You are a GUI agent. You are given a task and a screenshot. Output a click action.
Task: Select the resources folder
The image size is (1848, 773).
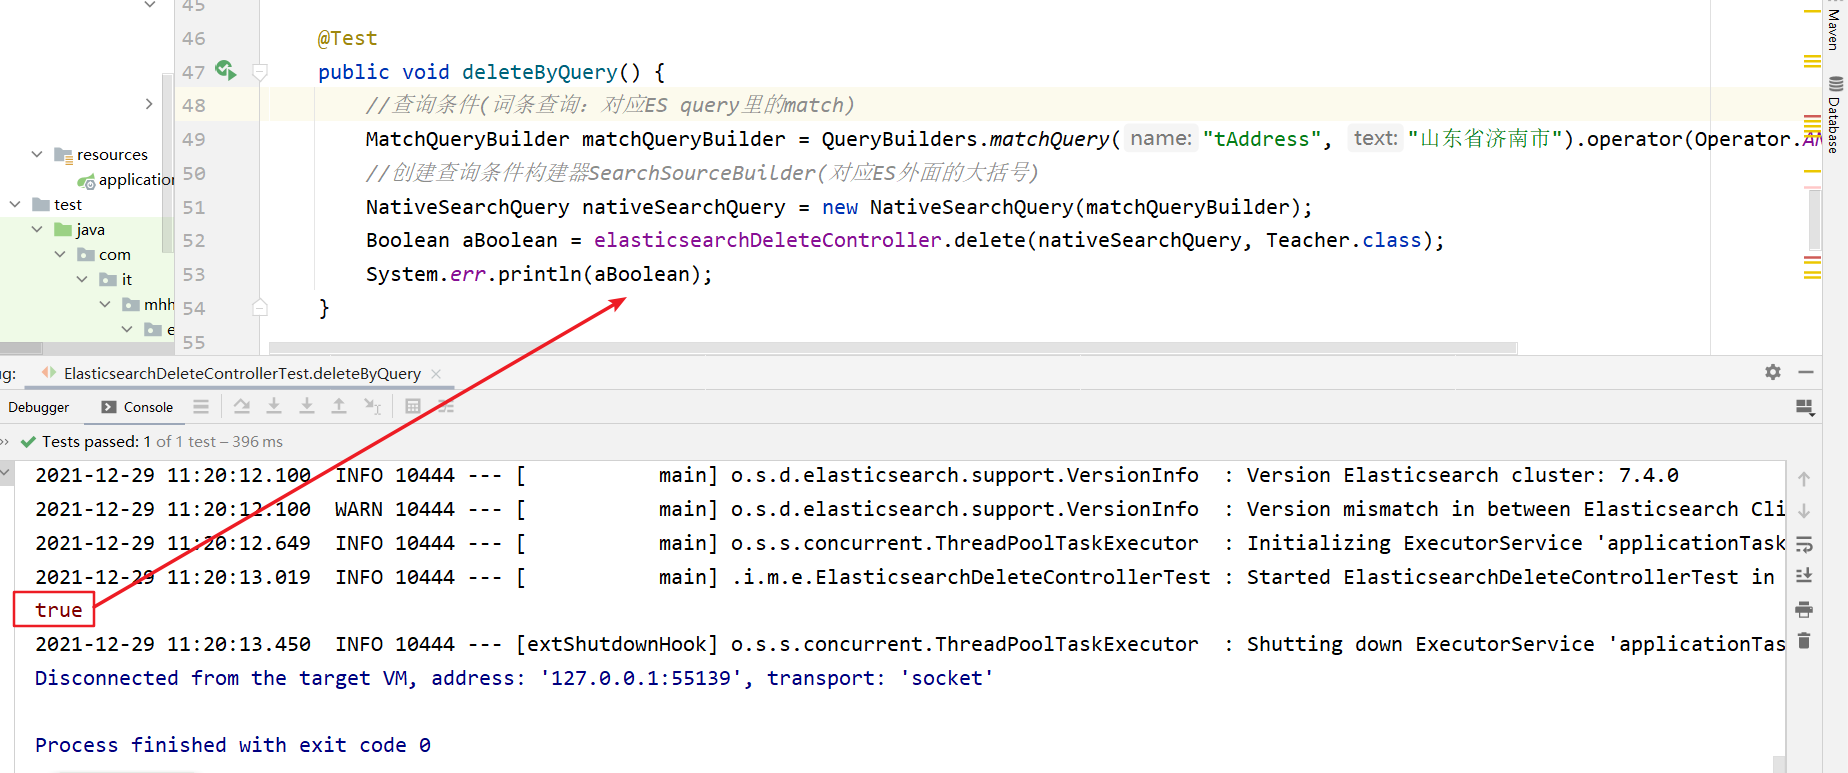pos(101,154)
